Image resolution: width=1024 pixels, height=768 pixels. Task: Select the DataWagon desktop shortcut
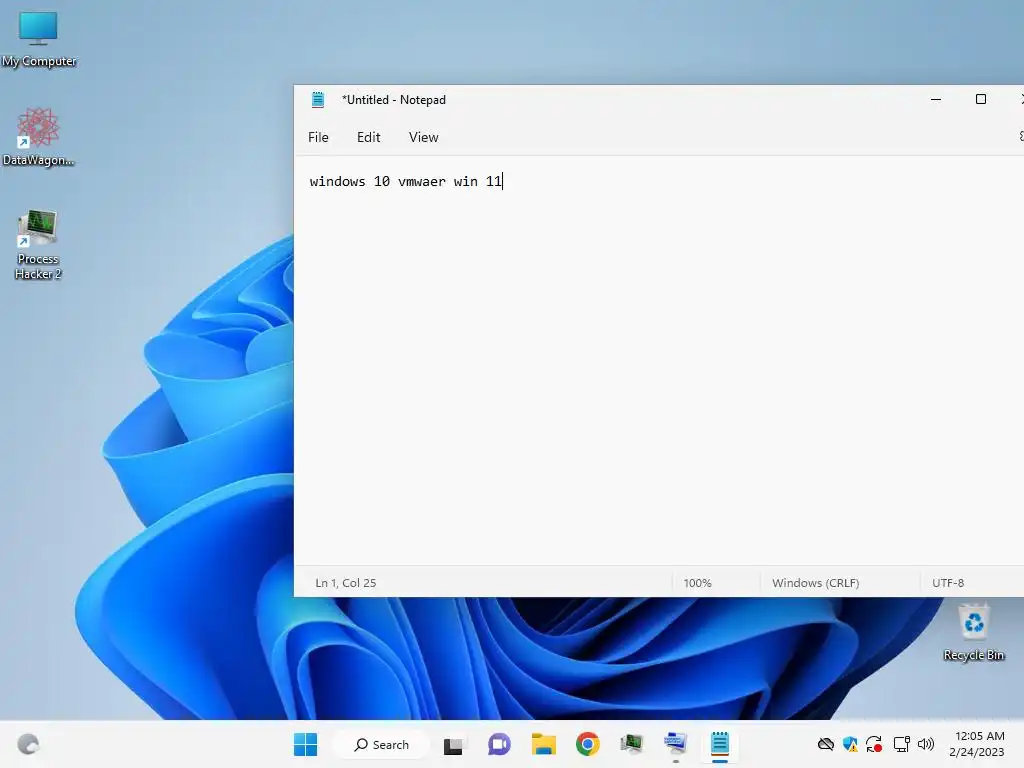[39, 136]
